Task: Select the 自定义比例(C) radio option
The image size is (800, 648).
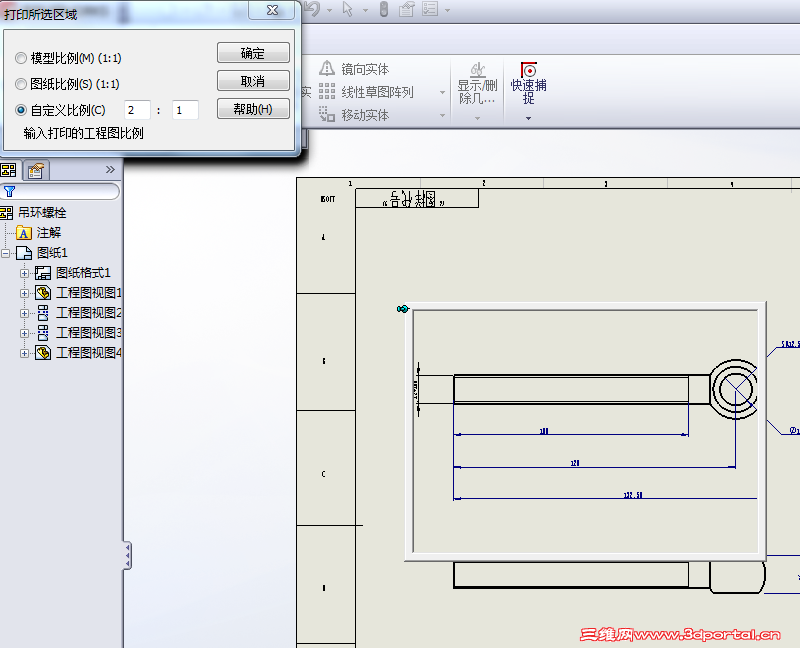Action: click(21, 110)
